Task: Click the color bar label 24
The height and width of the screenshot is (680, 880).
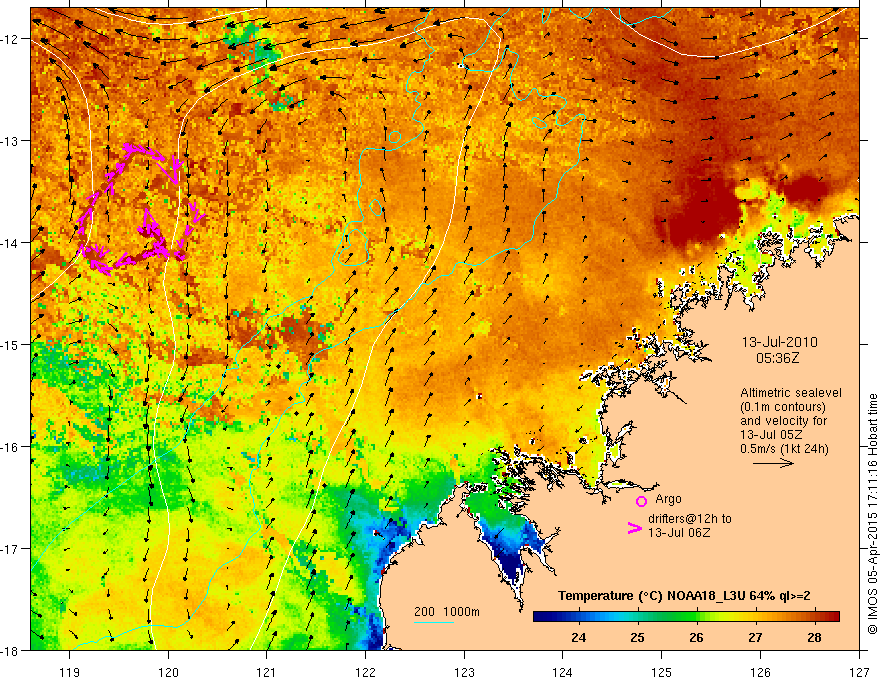Action: (579, 637)
